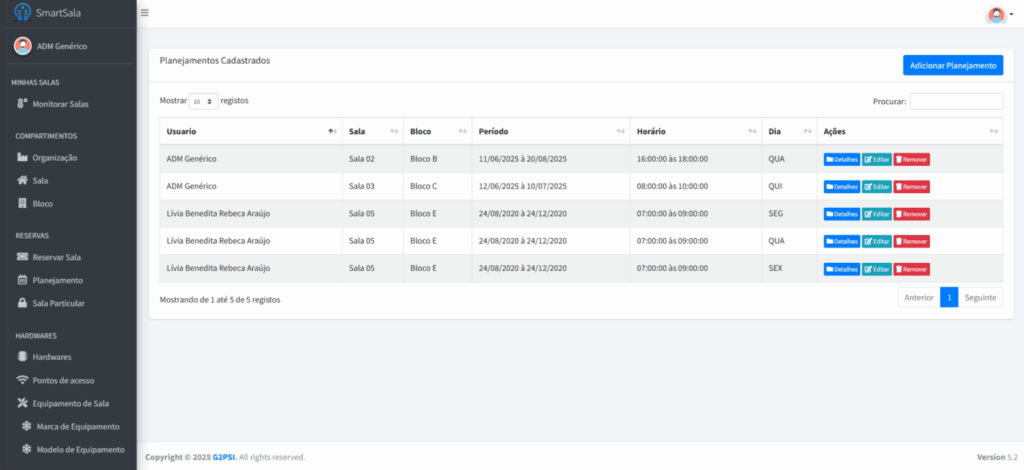Sort table by the Período column
Screen dimensions: 1024x470
tap(550, 131)
